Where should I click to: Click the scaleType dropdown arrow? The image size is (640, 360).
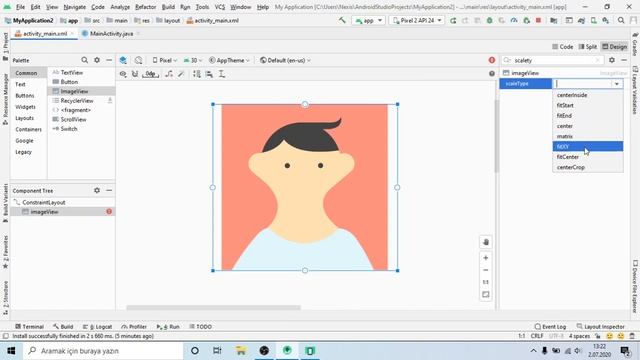click(x=617, y=84)
